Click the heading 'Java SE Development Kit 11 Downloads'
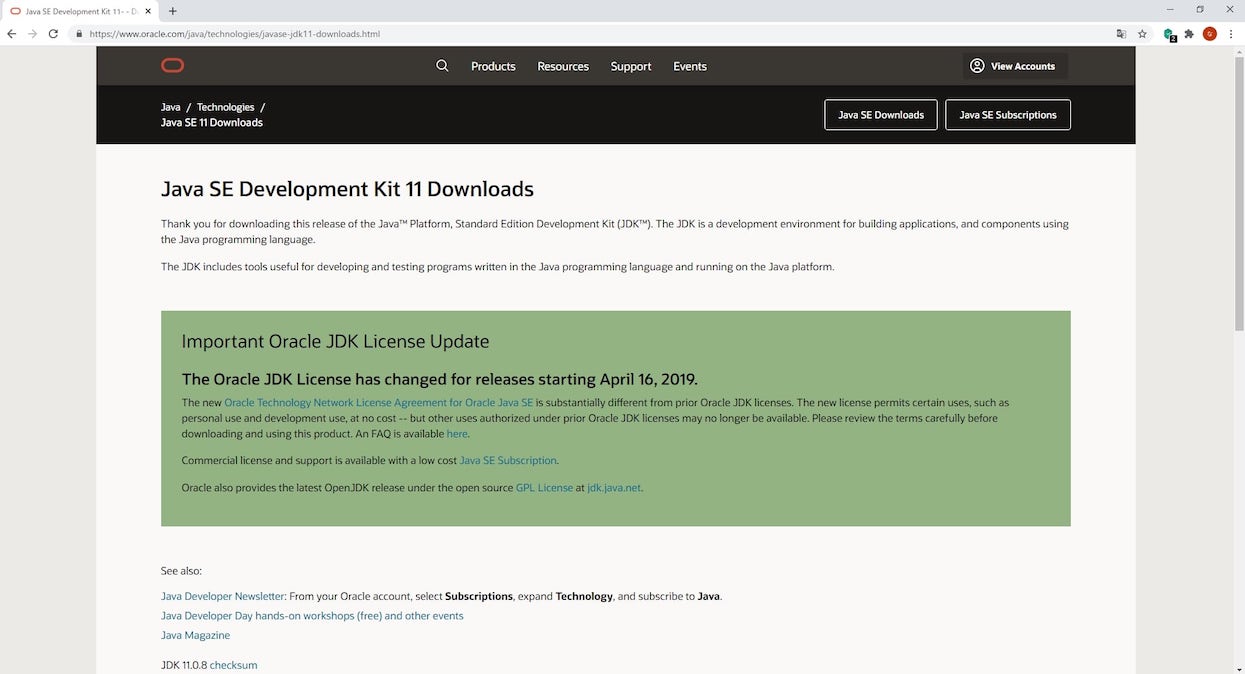 click(347, 189)
